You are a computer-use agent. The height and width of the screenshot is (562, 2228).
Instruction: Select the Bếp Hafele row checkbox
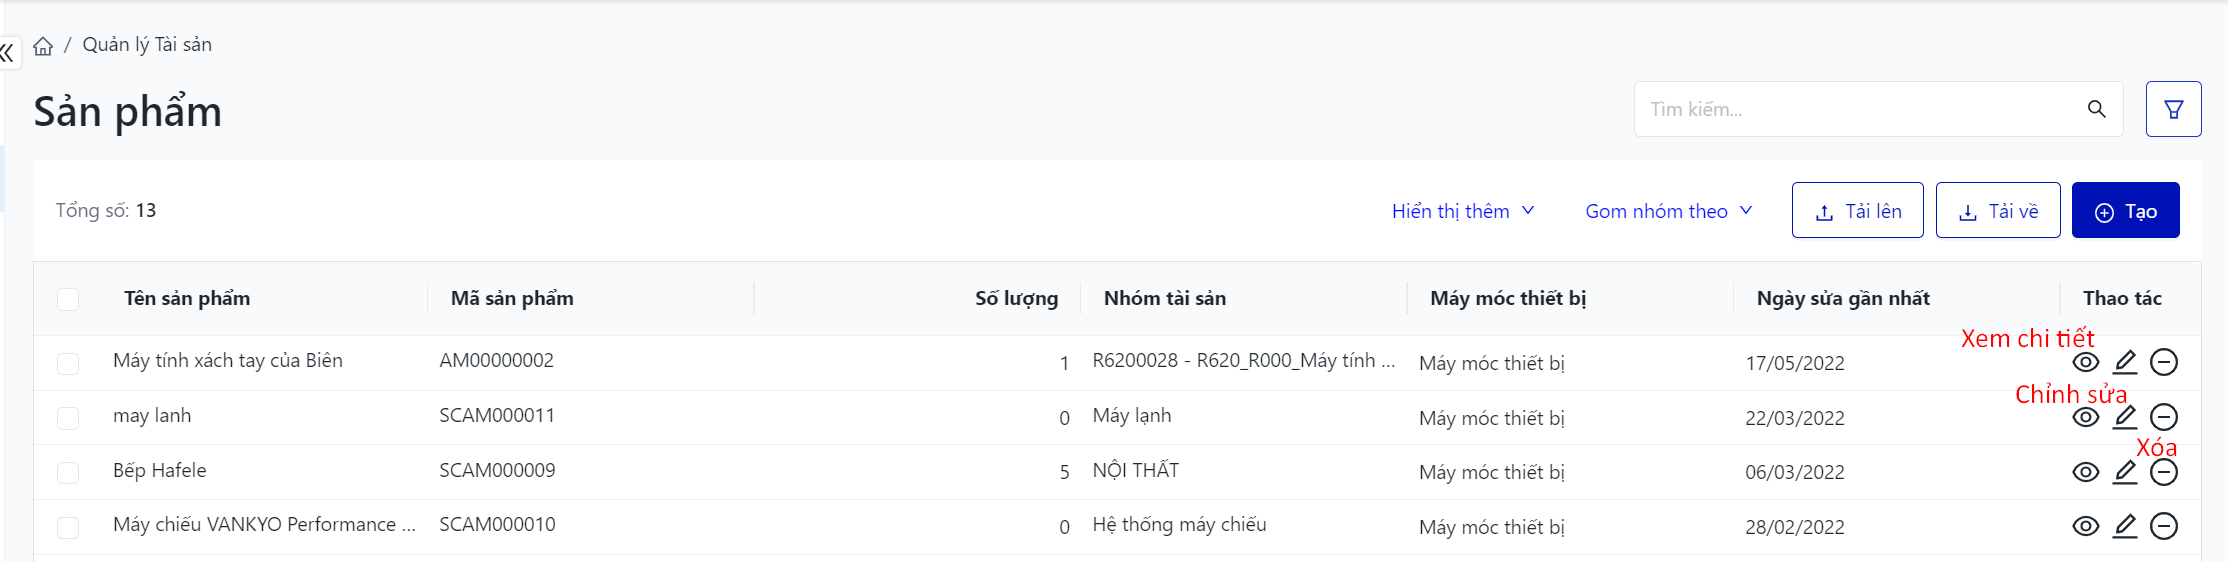pos(68,472)
